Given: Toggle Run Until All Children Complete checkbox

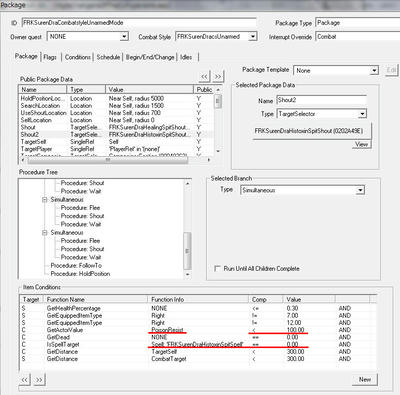Looking at the screenshot, I should pyautogui.click(x=218, y=268).
